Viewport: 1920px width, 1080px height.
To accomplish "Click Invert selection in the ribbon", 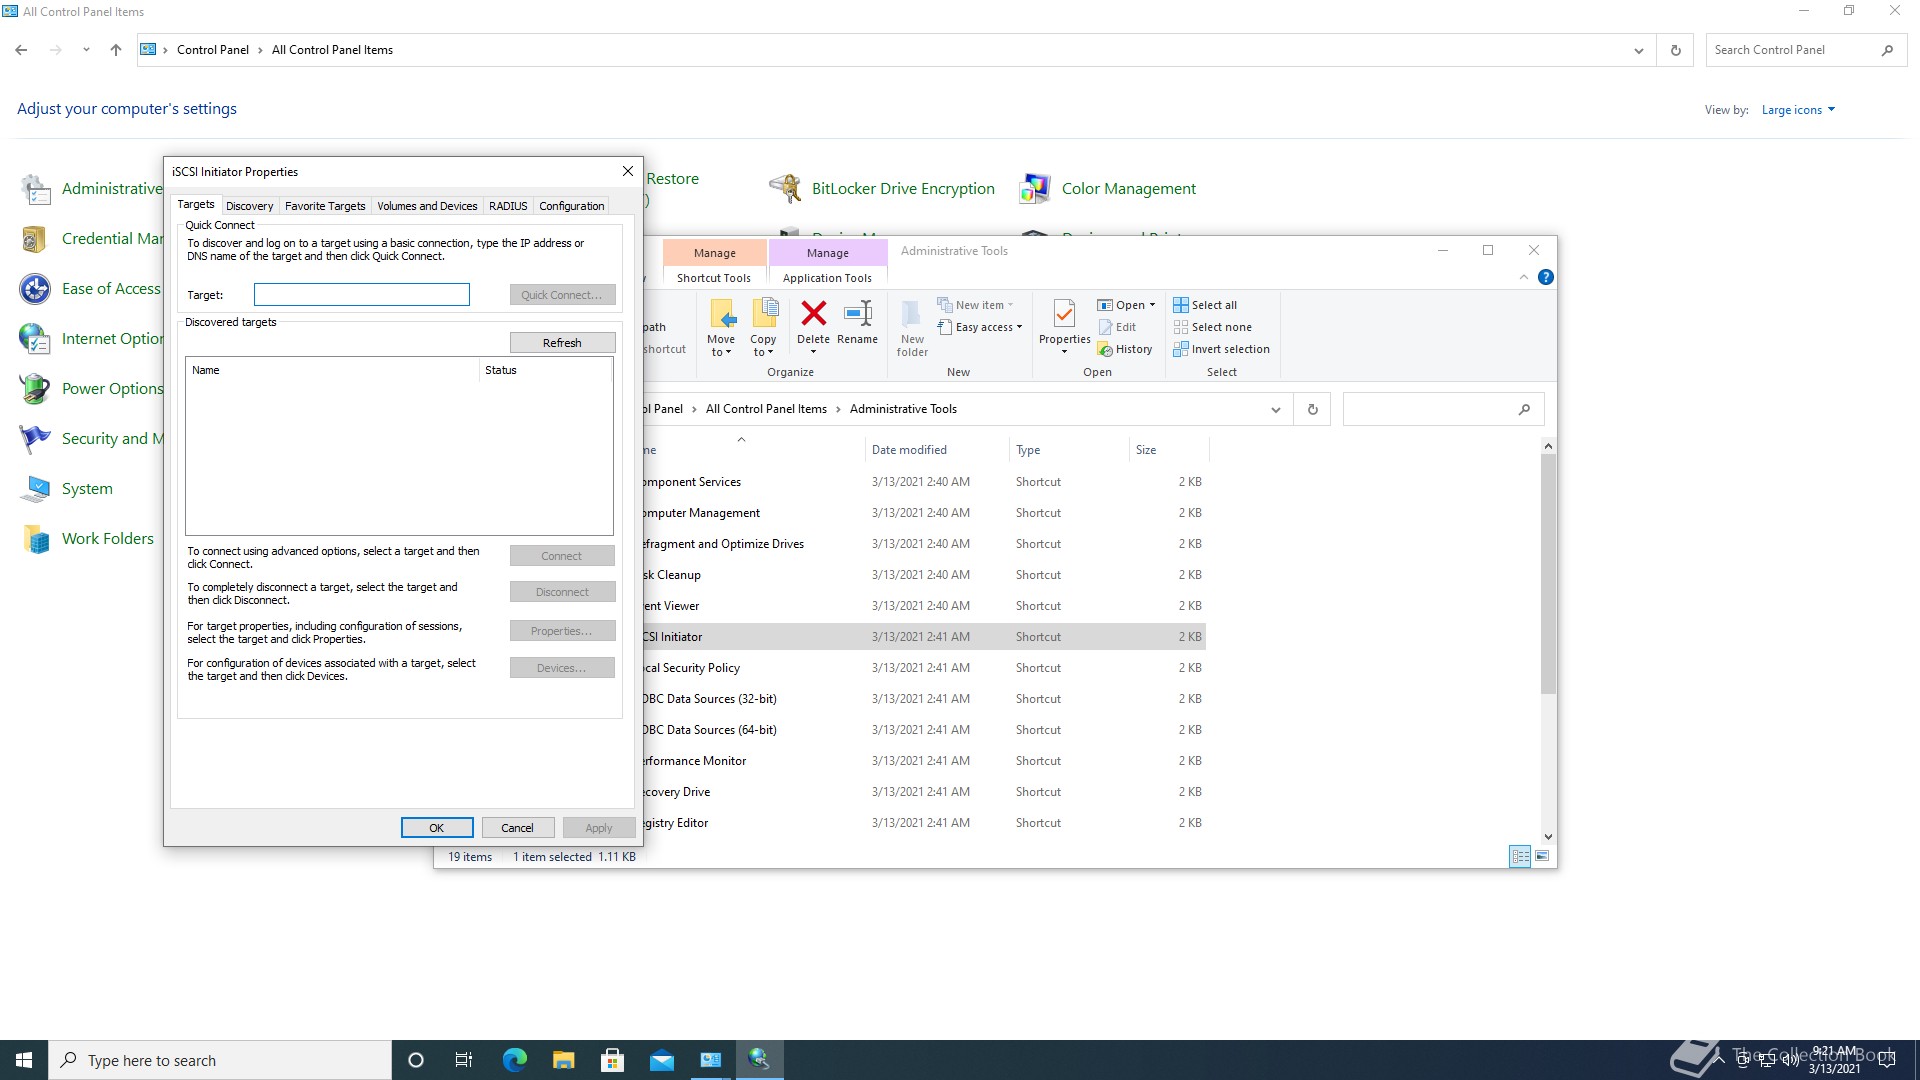I will click(x=1221, y=349).
